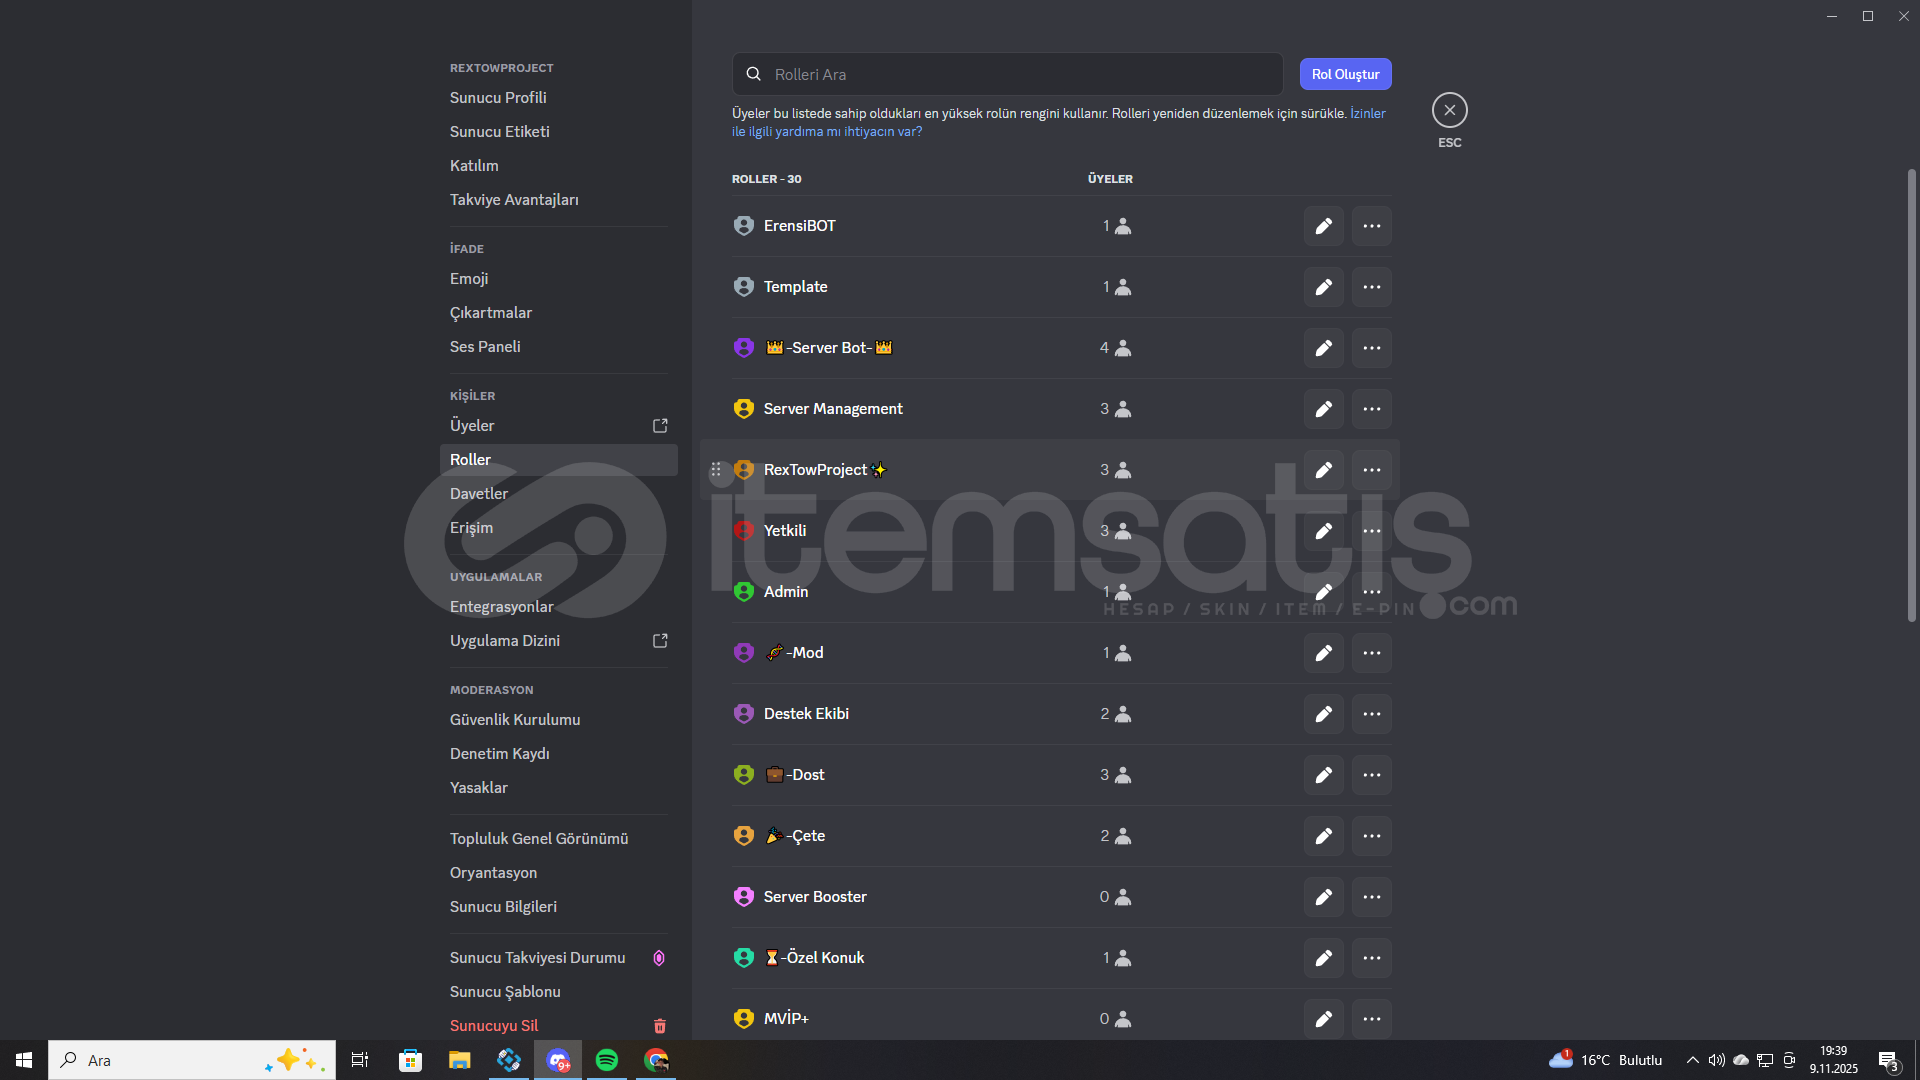The image size is (1920, 1080).
Task: Expand more options for Server Booster role
Action: click(1371, 897)
